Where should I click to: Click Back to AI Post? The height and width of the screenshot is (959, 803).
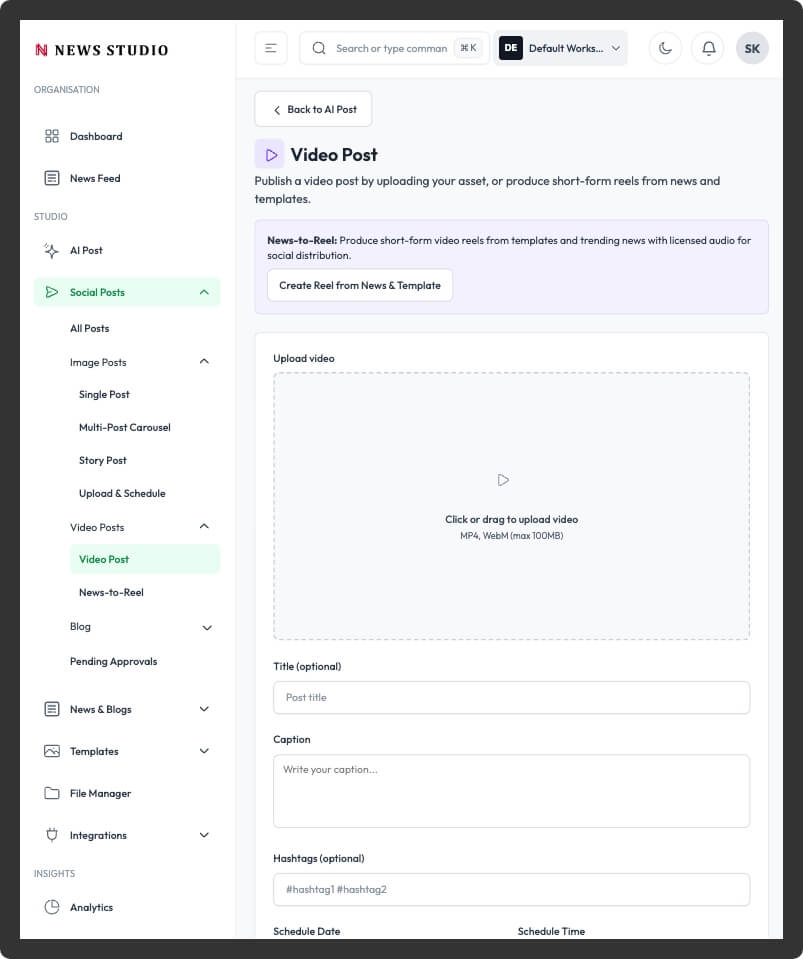coord(313,108)
